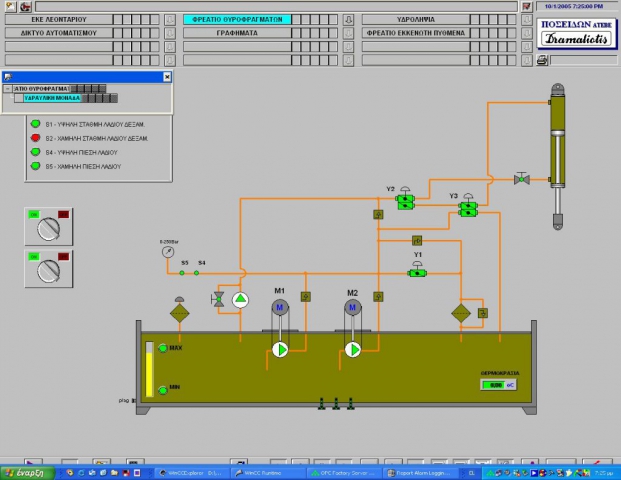Select the ΥΔΡΑΥΛΙΚΗ ΜΟΝΑΔΑ tree entry
The image size is (621, 480).
[x=52, y=98]
